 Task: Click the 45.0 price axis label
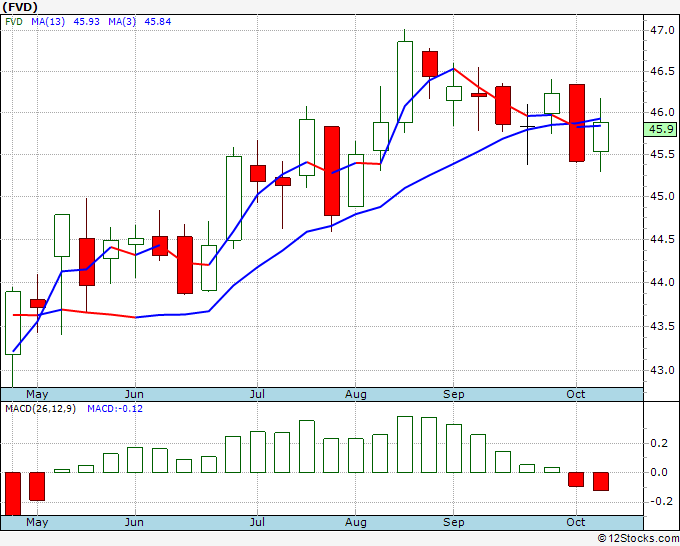pos(662,196)
